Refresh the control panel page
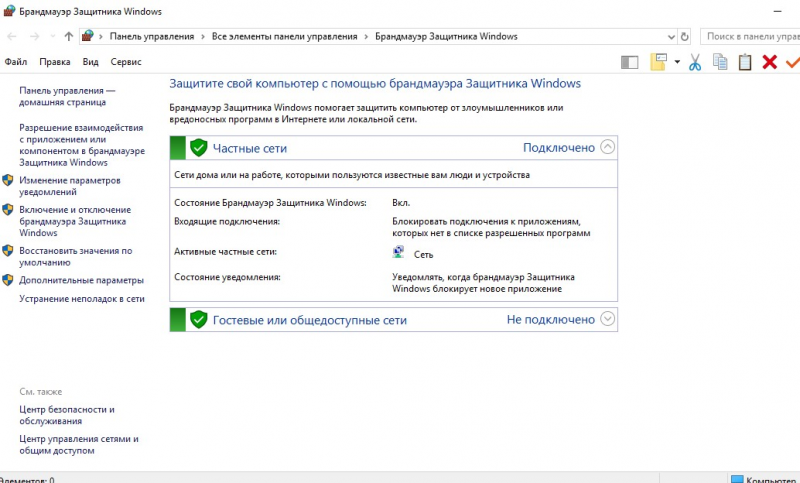Image resolution: width=800 pixels, height=483 pixels. (685, 37)
